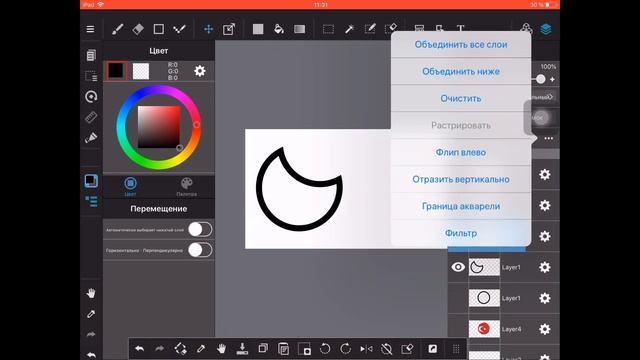The height and width of the screenshot is (360, 640).
Task: Choose 'Объединить все слои' menu item
Action: (x=461, y=44)
